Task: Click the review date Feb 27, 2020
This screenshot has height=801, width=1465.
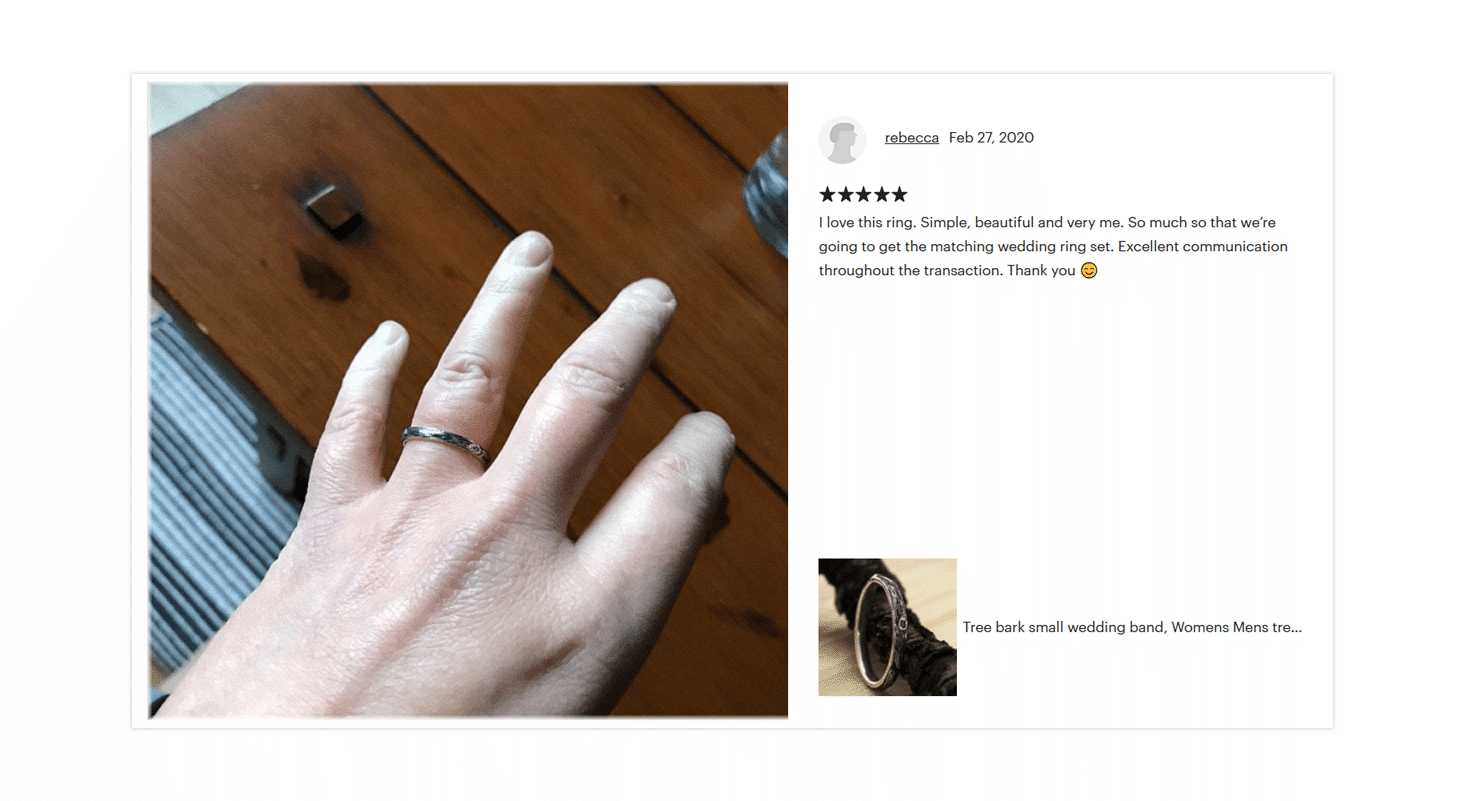Action: [x=991, y=137]
